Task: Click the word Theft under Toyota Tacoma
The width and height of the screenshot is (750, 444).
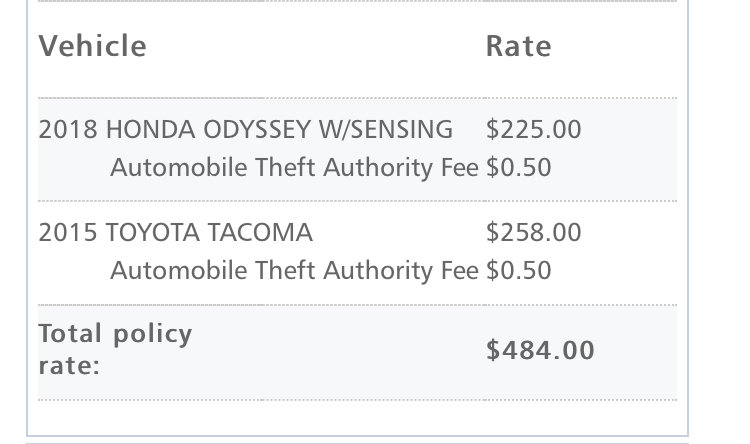Action: [286, 271]
